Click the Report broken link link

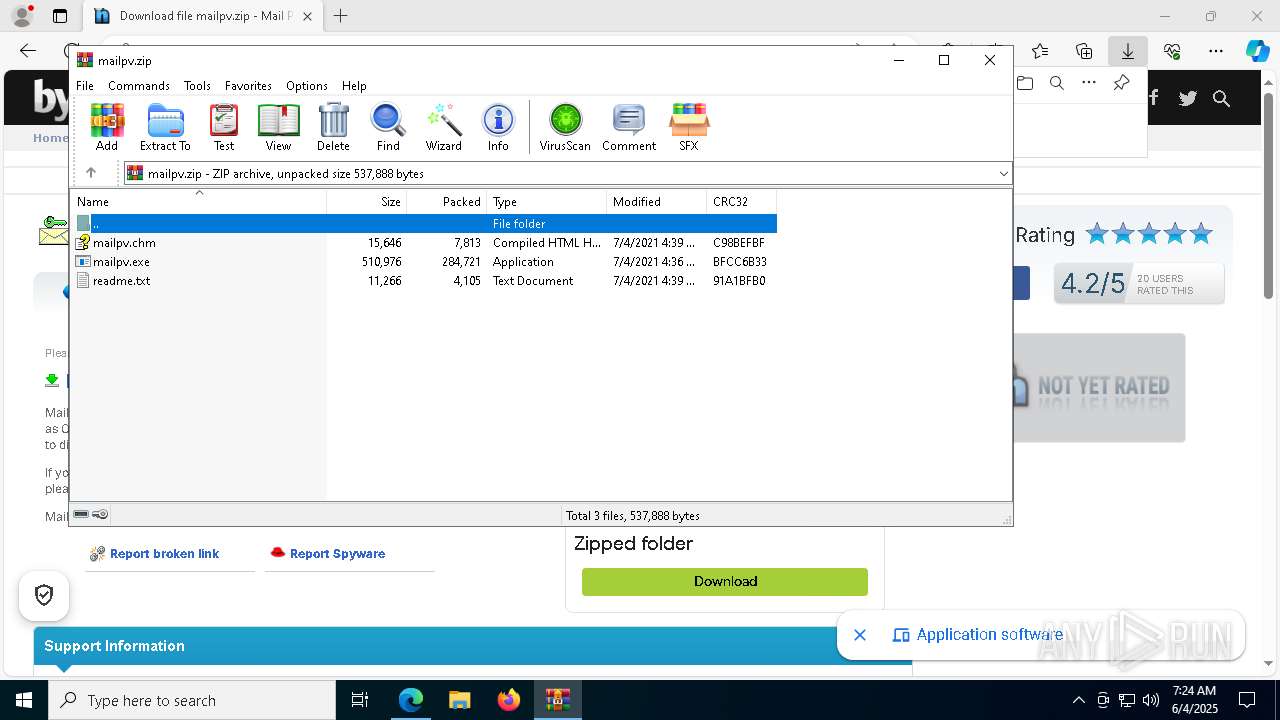click(x=164, y=554)
